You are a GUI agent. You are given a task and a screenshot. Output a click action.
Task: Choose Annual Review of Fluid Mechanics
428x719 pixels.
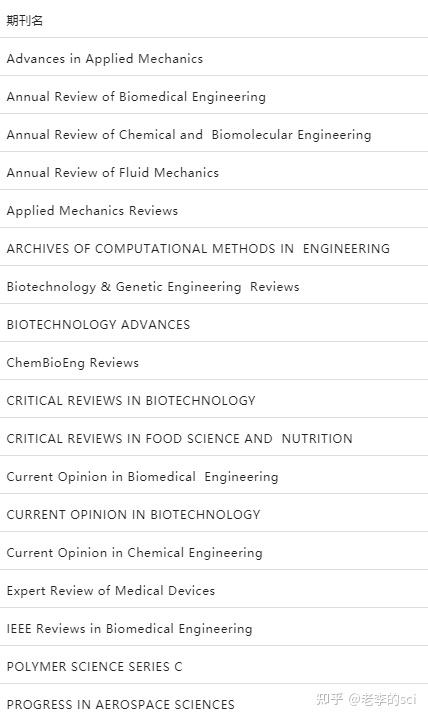[x=113, y=173]
